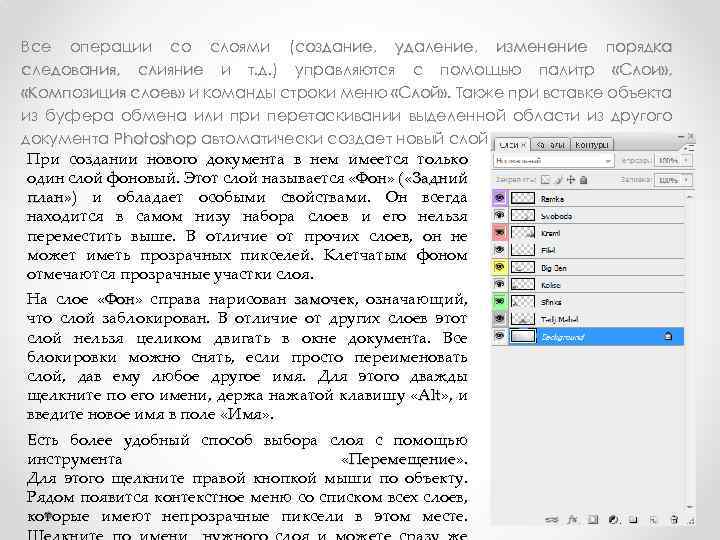The image size is (720, 540).
Task: Click the add layer mask icon
Action: point(593,520)
